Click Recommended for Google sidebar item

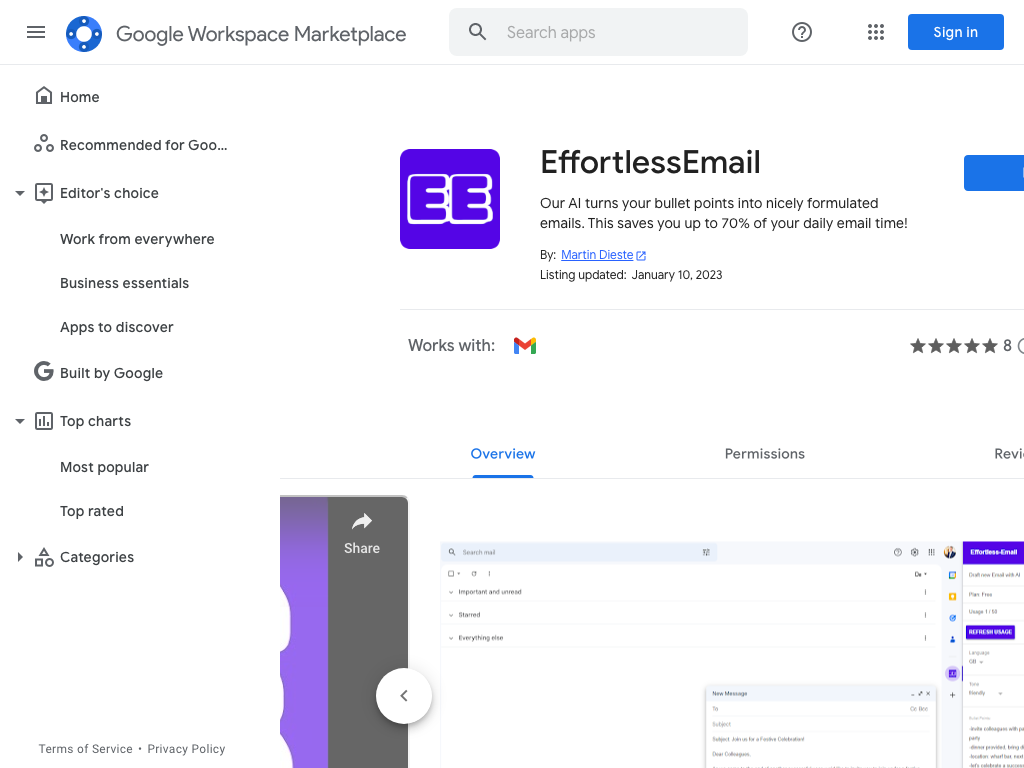coord(143,145)
